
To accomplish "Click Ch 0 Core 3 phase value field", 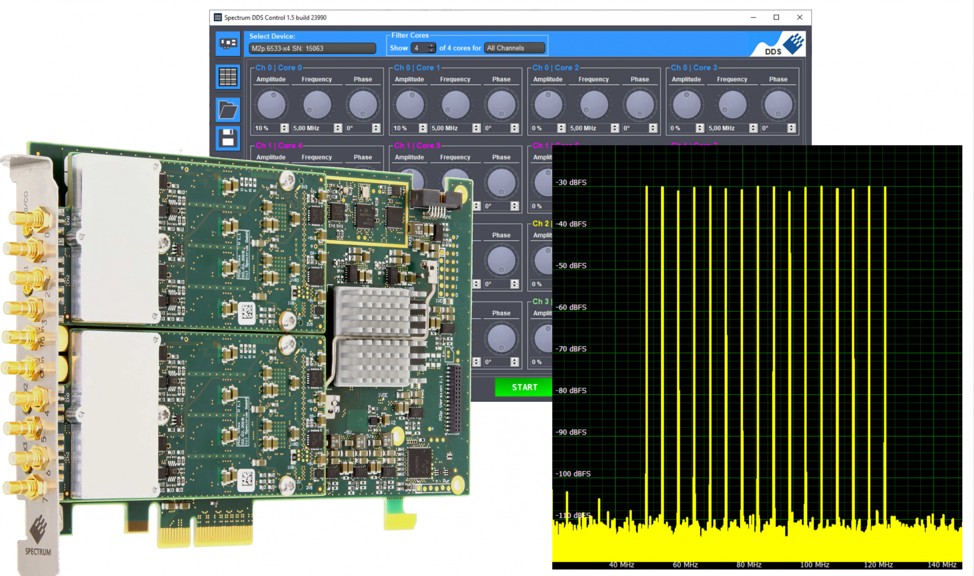I will 773,128.
